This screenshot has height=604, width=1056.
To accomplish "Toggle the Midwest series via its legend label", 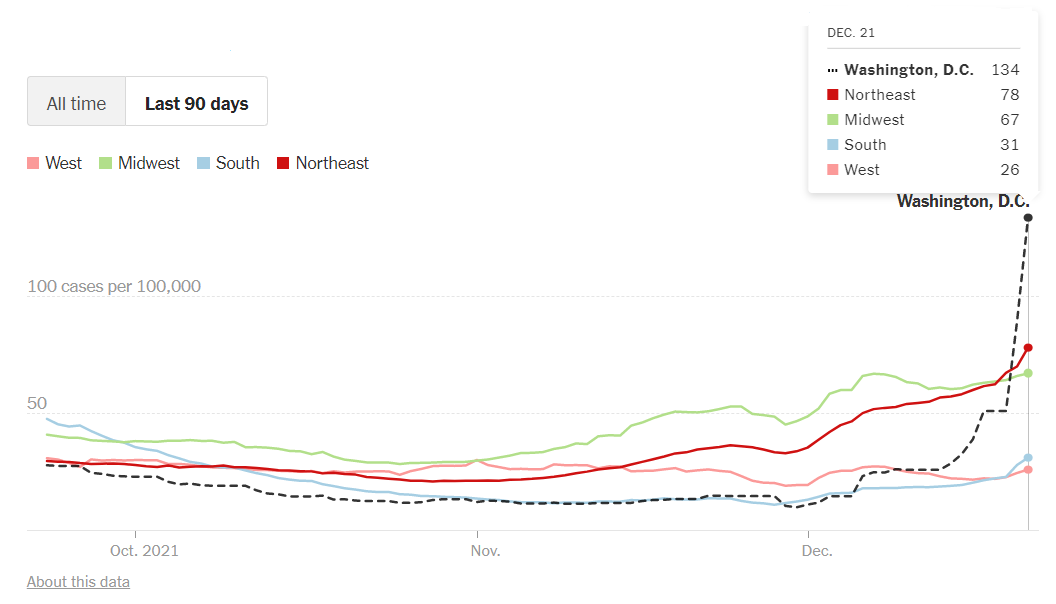I will [149, 162].
